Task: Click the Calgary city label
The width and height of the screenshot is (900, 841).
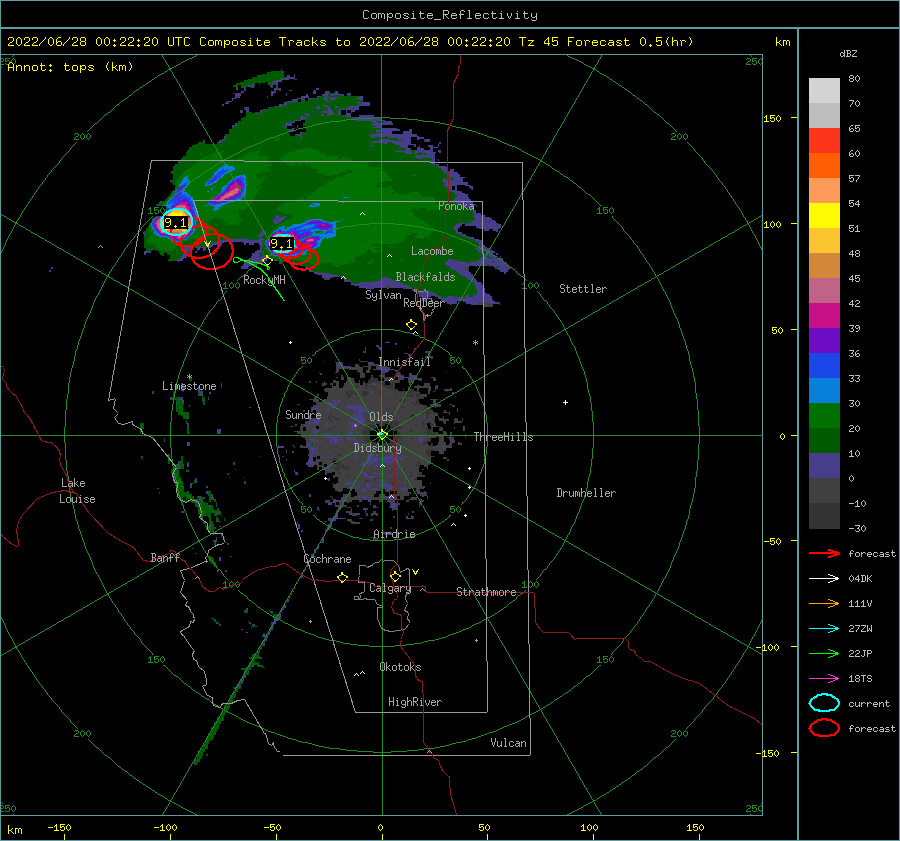Action: pos(390,588)
